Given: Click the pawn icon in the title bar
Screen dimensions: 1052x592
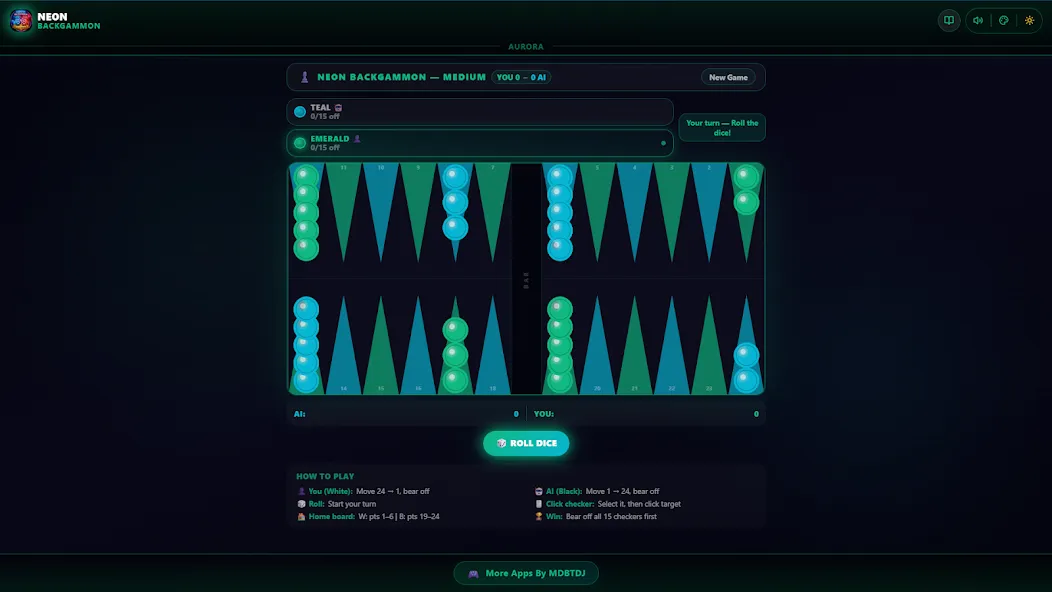Looking at the screenshot, I should click(305, 77).
